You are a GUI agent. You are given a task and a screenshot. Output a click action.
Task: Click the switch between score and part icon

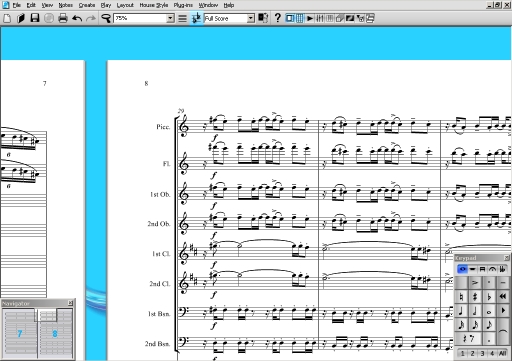[263, 18]
